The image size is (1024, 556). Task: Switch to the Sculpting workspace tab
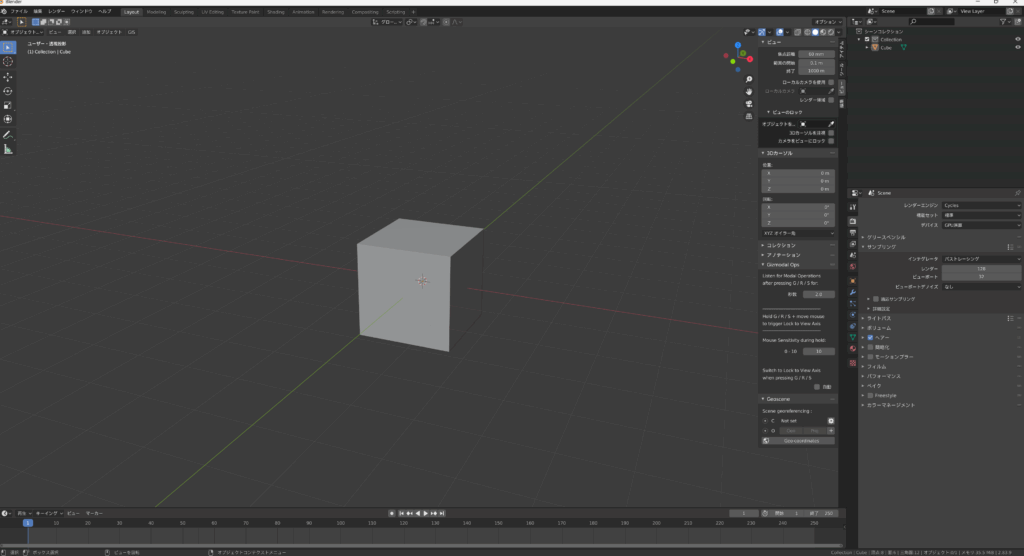(x=184, y=12)
